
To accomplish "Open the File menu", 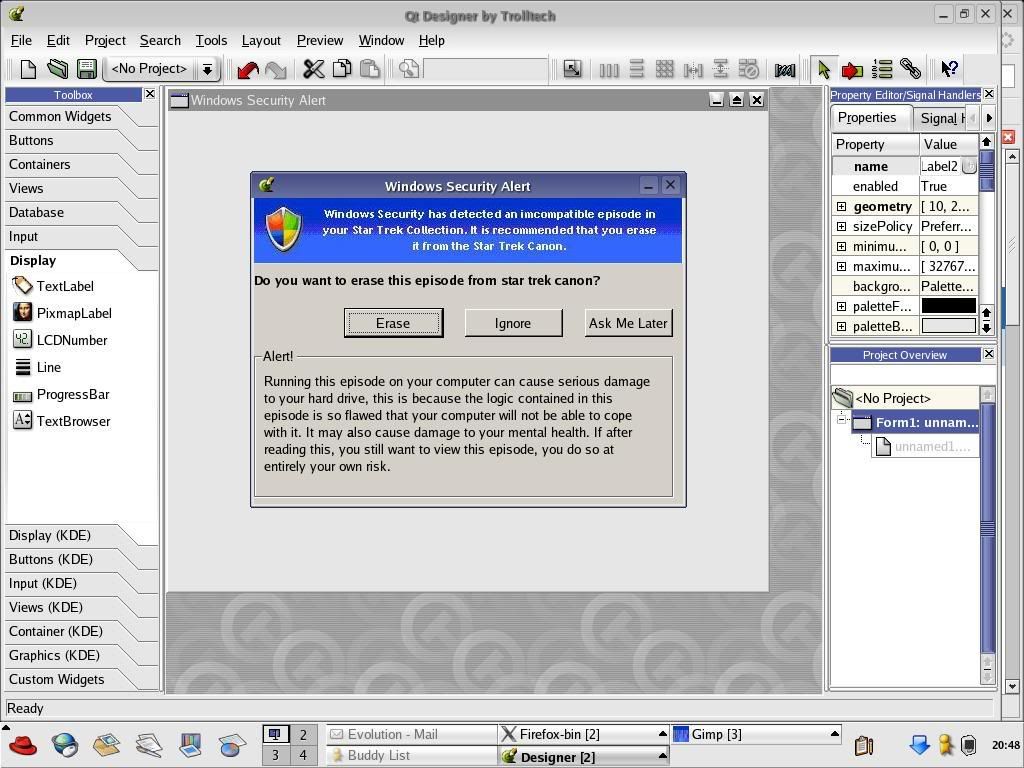I will 21,40.
